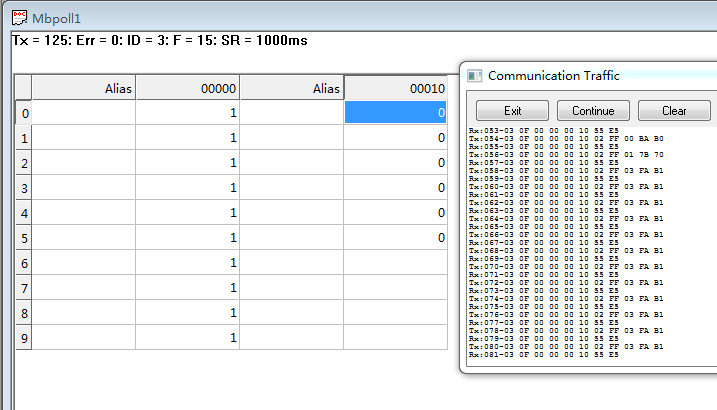
Task: Select row header 5
Action: (x=24, y=238)
